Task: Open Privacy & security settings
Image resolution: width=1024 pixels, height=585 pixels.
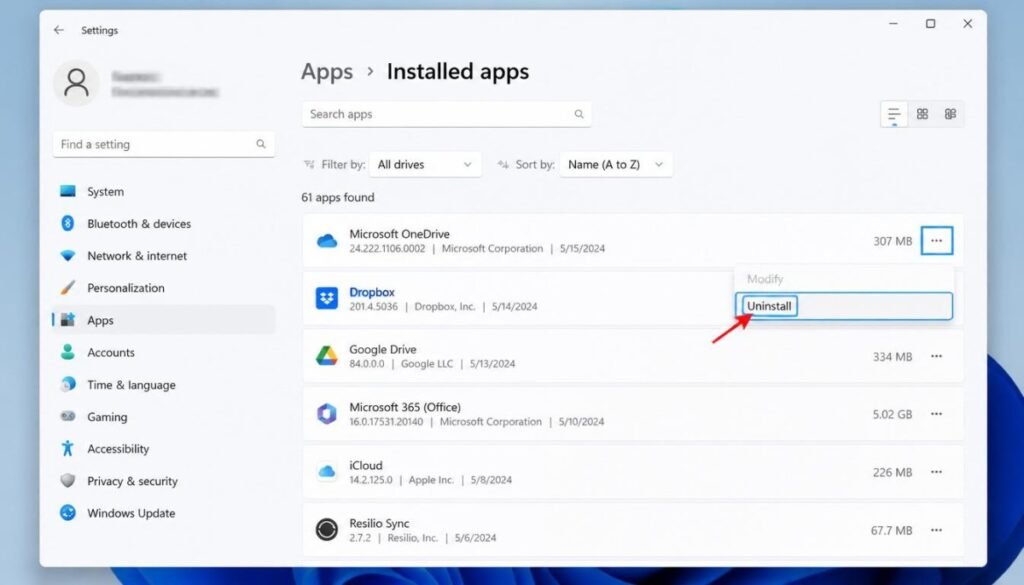Action: pos(163,481)
